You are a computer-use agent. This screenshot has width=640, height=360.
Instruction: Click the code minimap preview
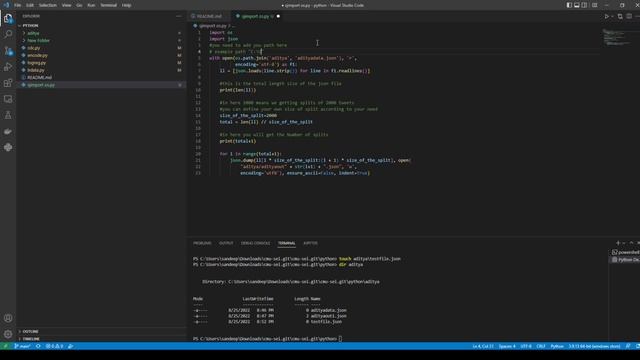tap(618, 38)
